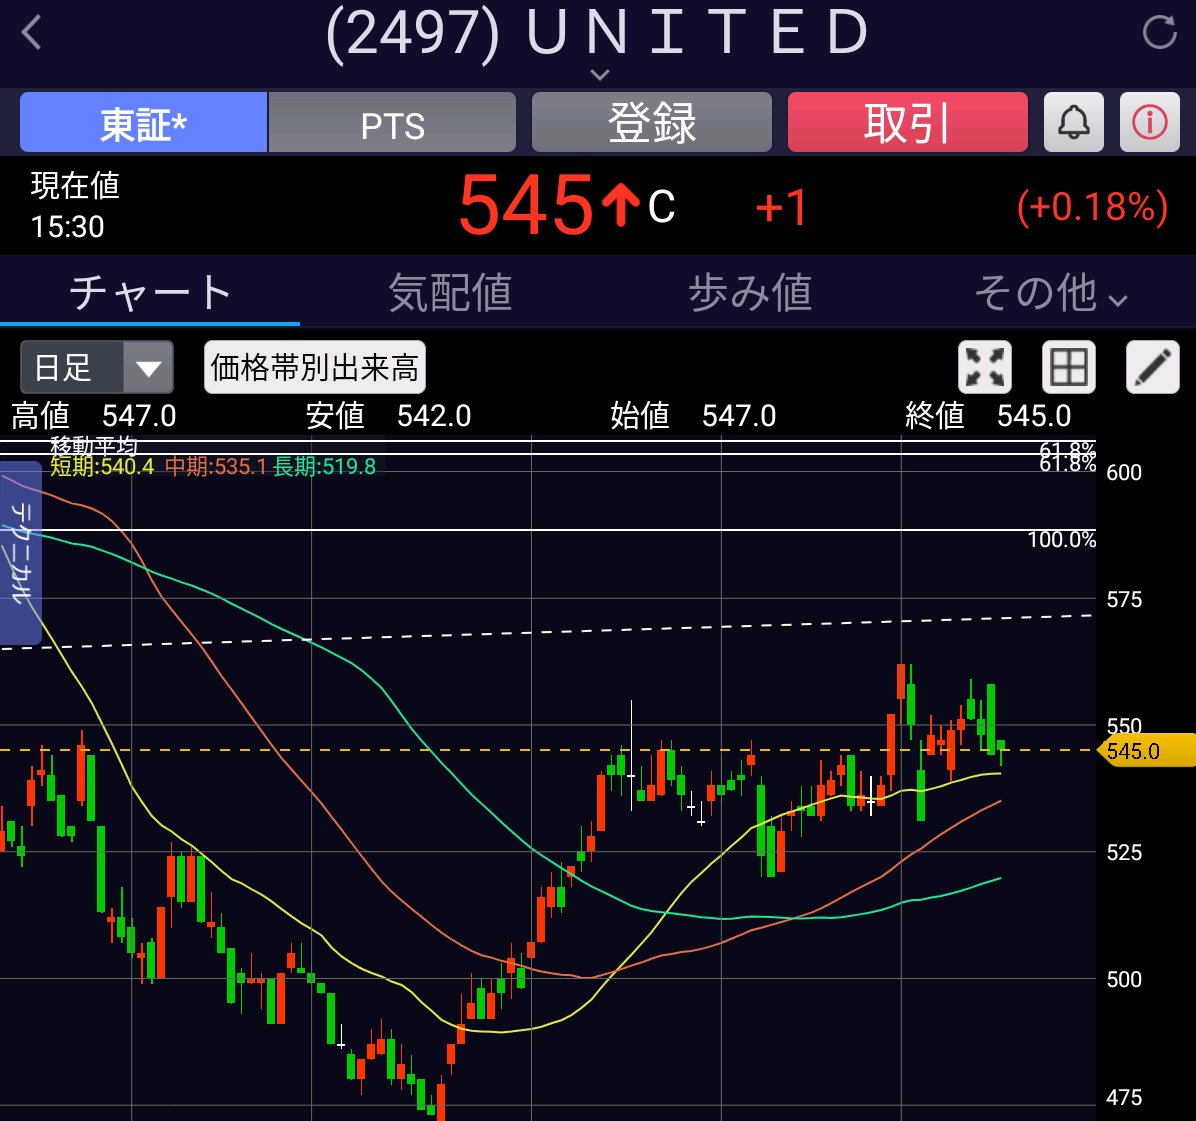Switch market to 東証
1196x1121 pixels.
[x=143, y=123]
